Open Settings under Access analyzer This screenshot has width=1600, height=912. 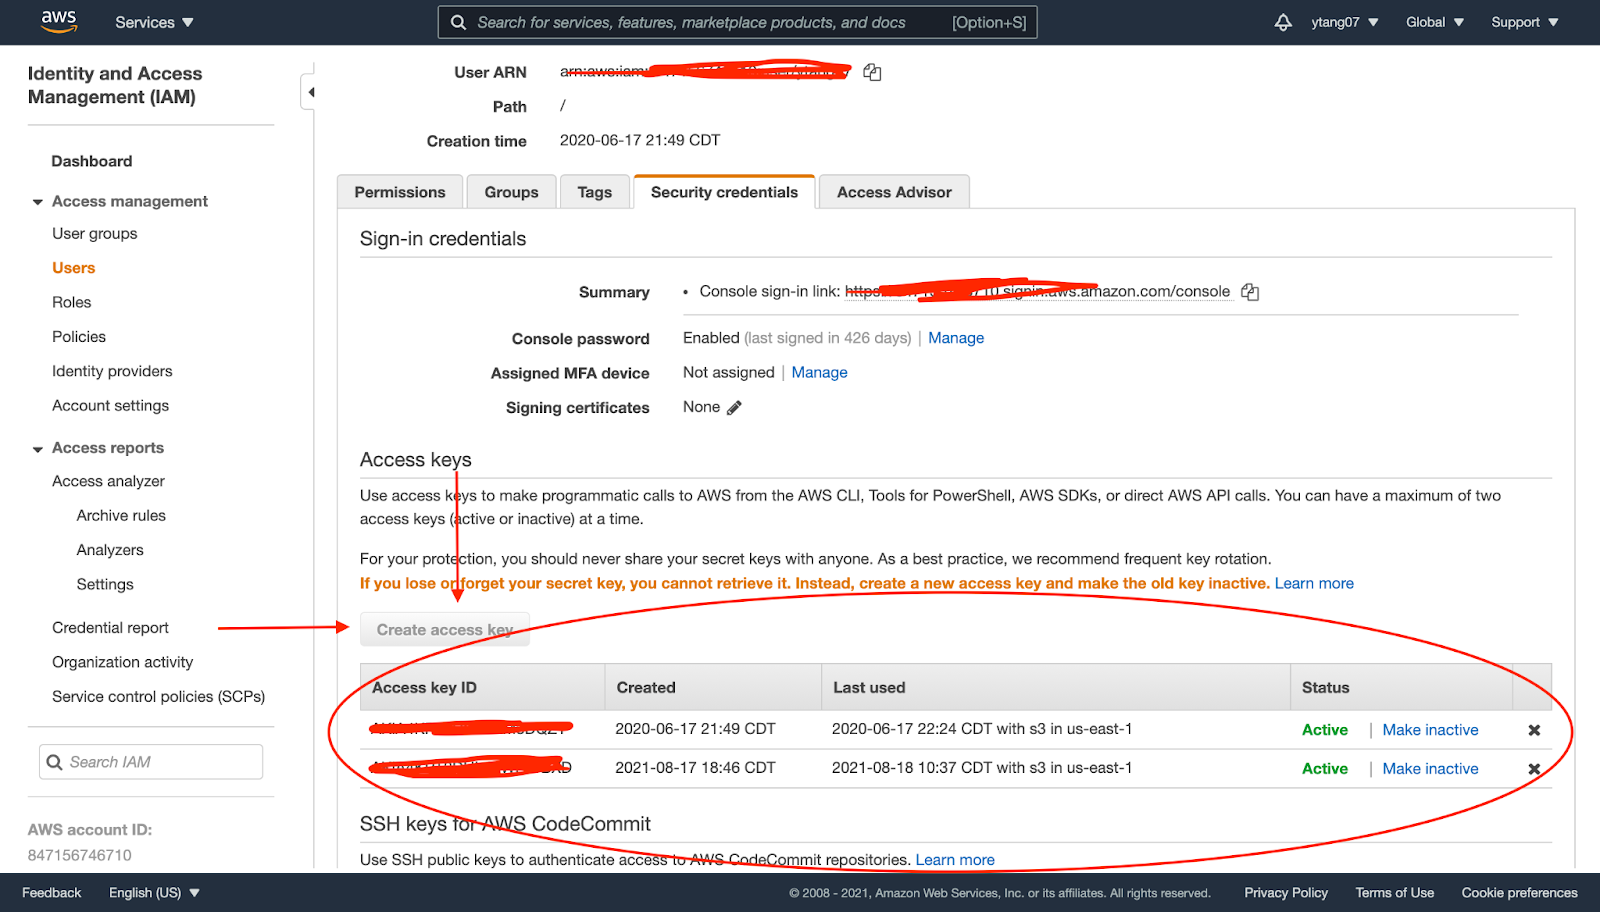[105, 585]
